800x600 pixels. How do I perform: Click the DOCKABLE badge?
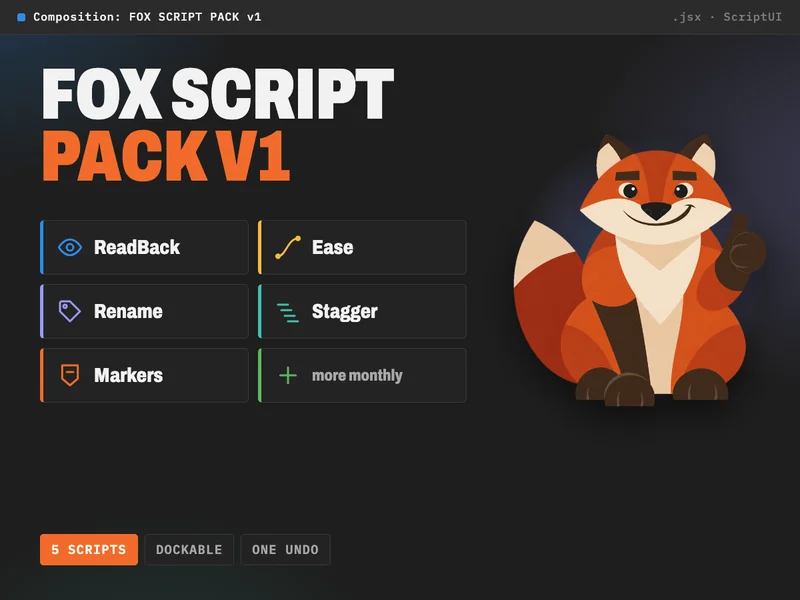(189, 549)
